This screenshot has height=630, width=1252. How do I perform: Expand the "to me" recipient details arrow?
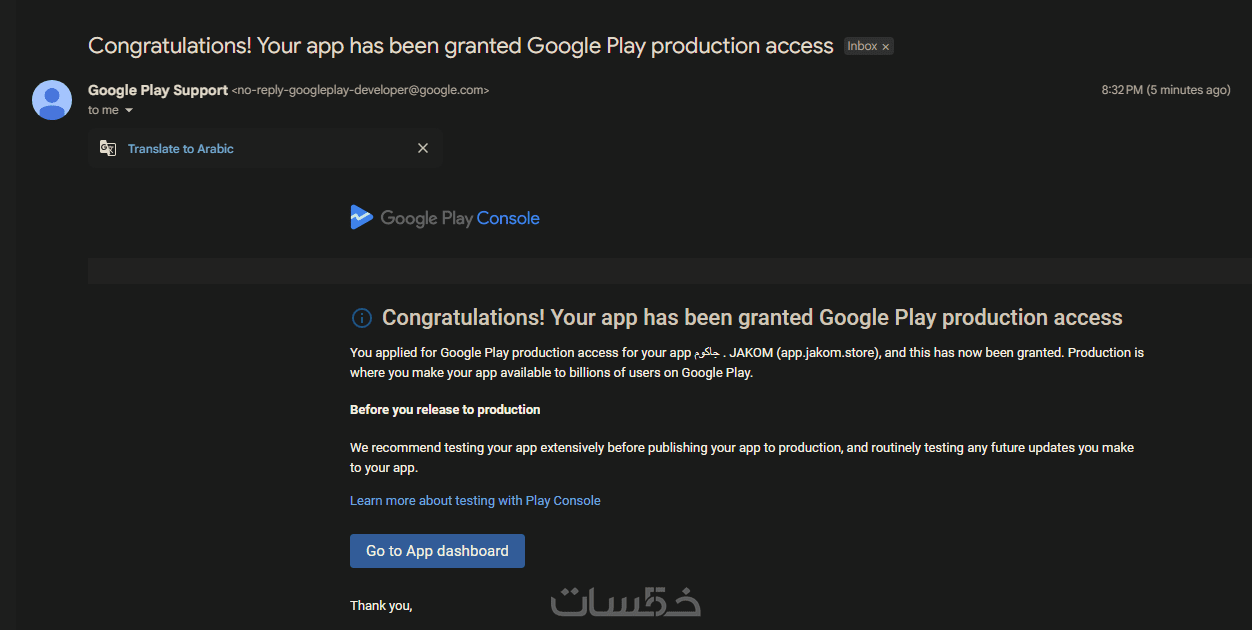pos(129,111)
